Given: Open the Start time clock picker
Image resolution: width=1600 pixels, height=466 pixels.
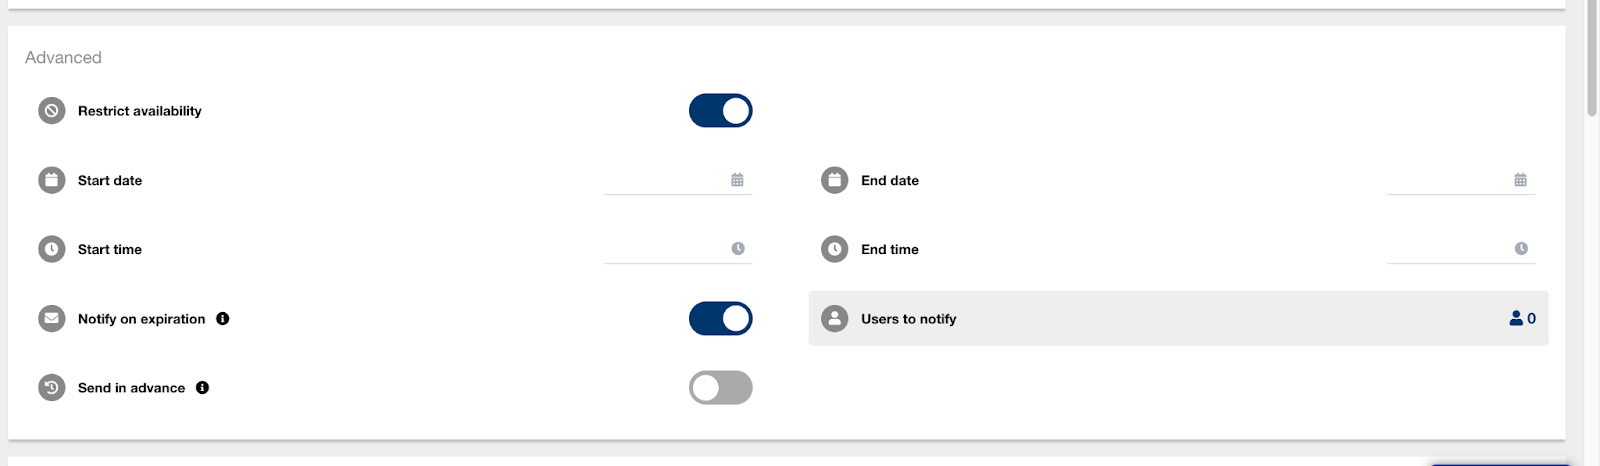Looking at the screenshot, I should tap(738, 249).
